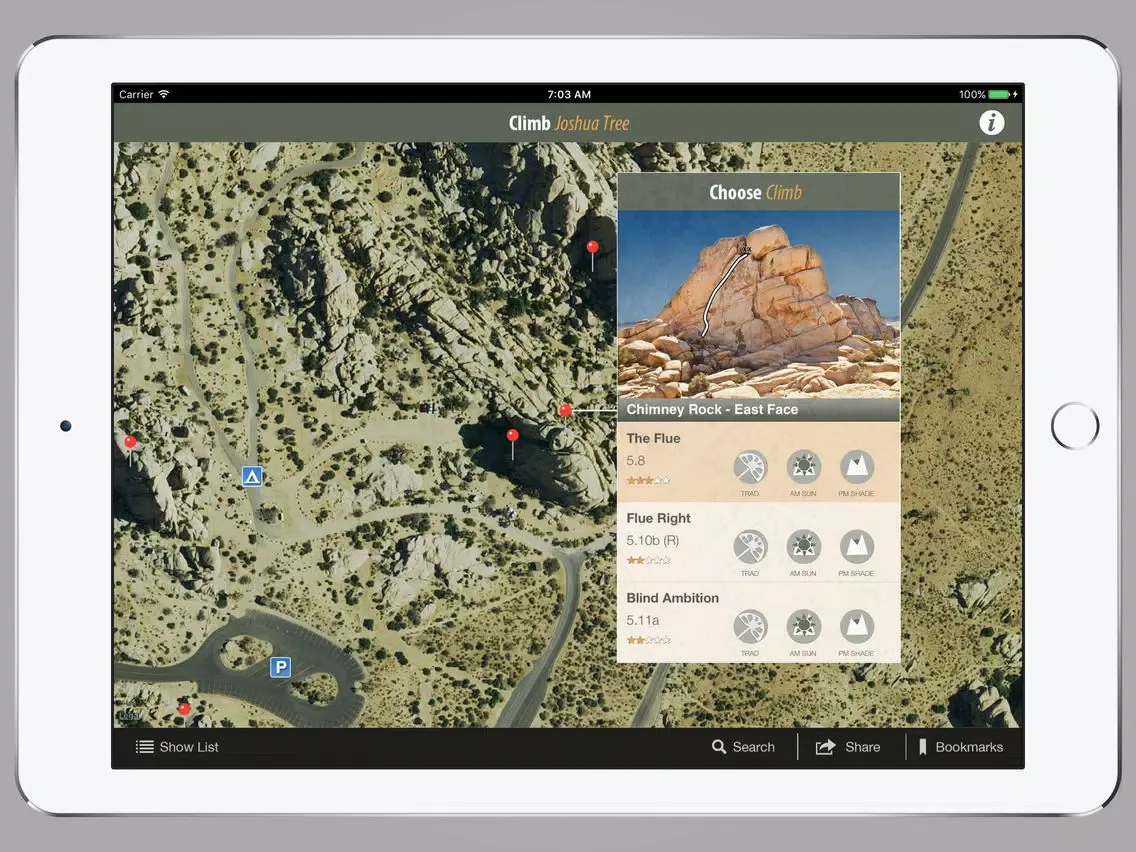Tap the campground marker on map

[251, 476]
